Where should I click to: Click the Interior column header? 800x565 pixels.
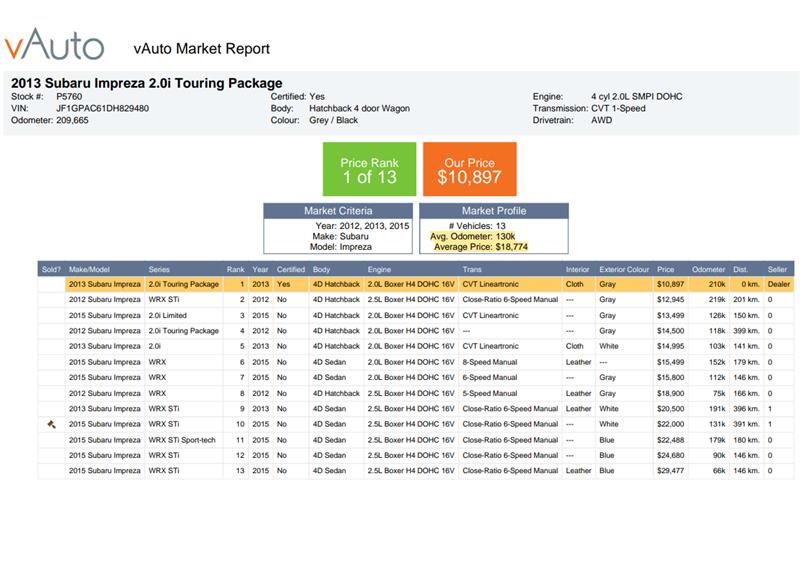pyautogui.click(x=578, y=269)
